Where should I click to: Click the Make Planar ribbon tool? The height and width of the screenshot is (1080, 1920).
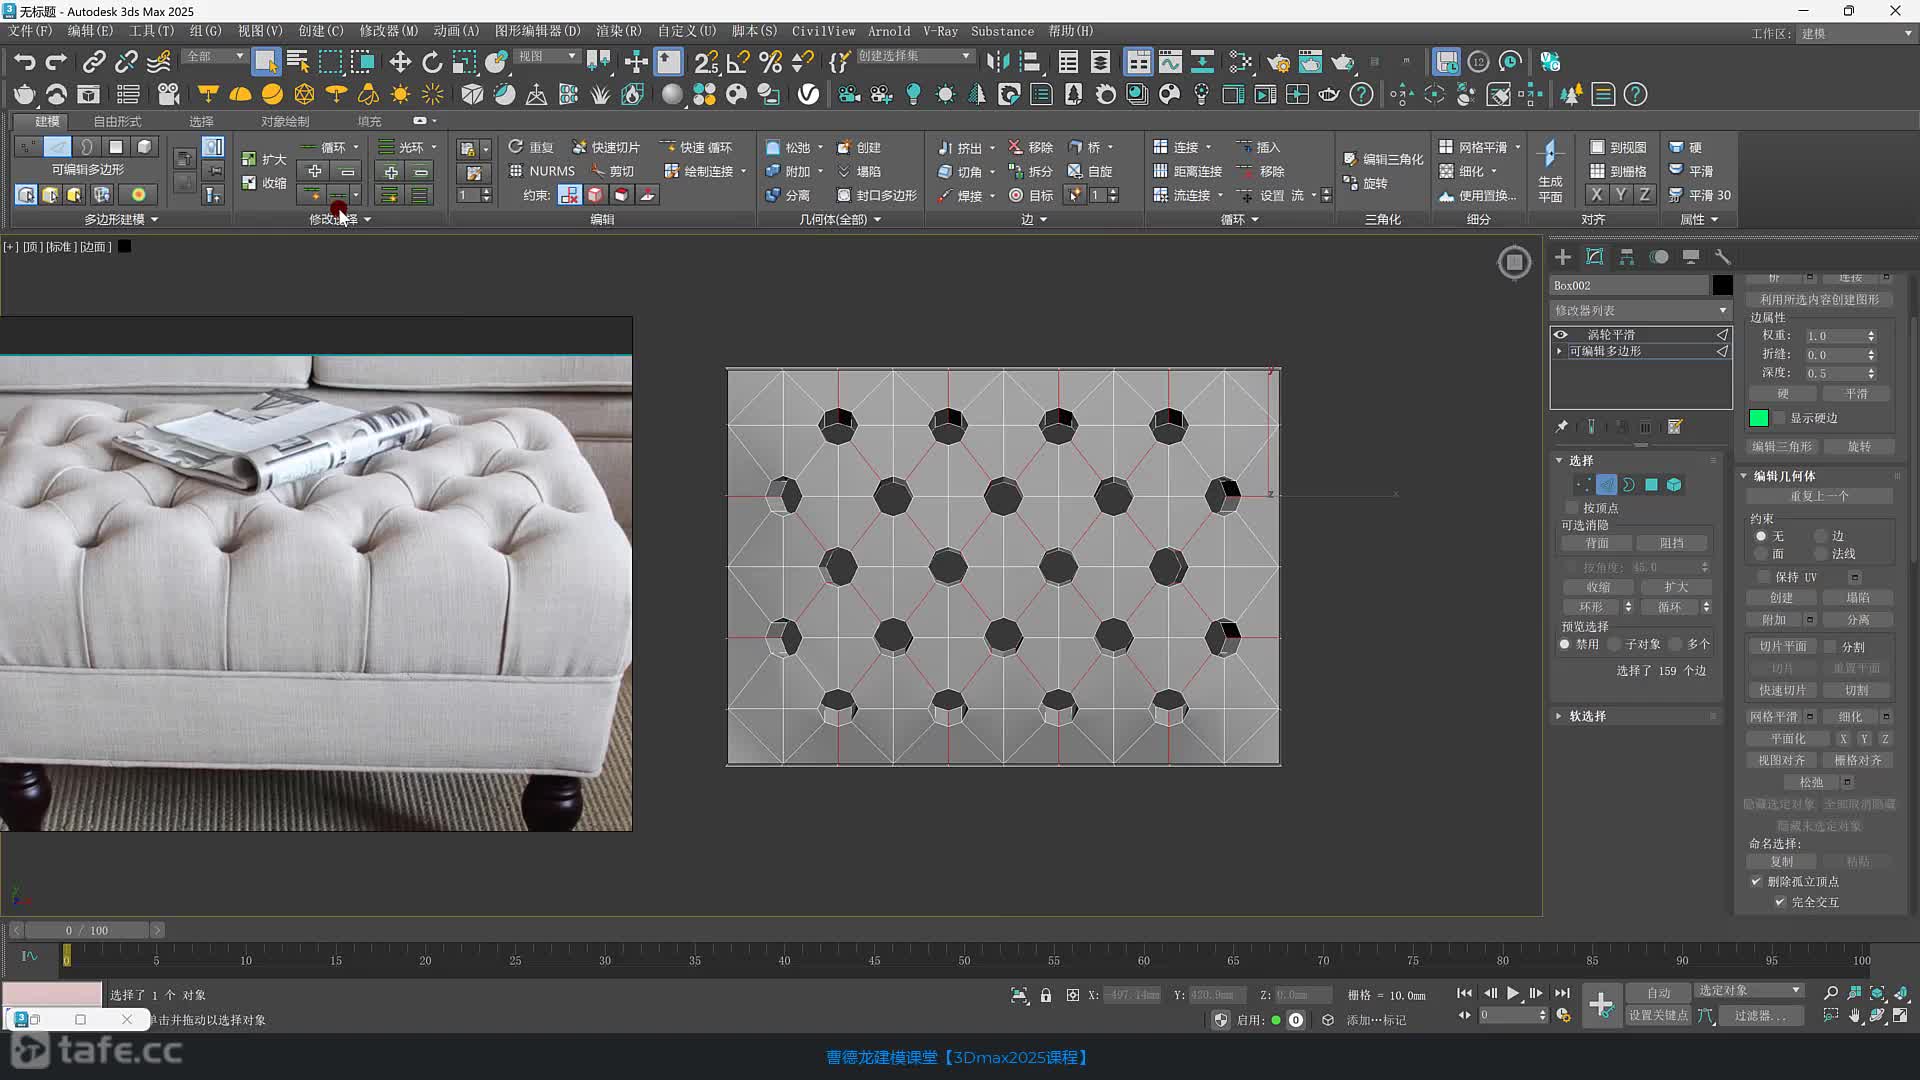pyautogui.click(x=1550, y=171)
